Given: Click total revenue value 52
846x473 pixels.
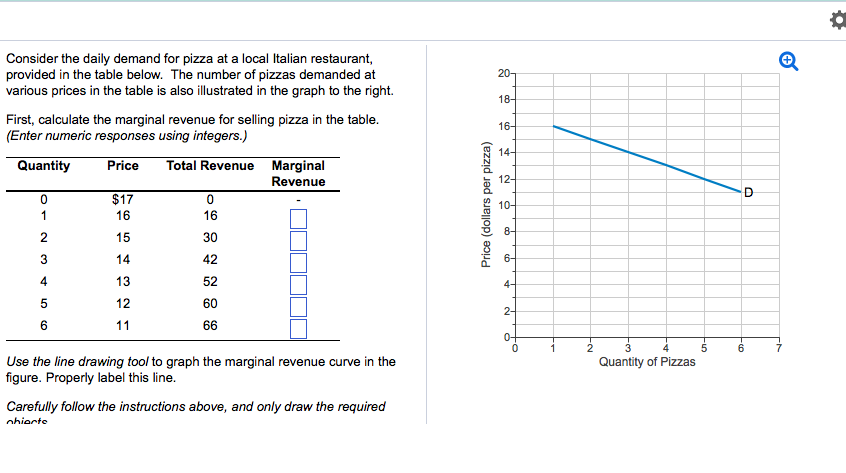Looking at the screenshot, I should [210, 282].
